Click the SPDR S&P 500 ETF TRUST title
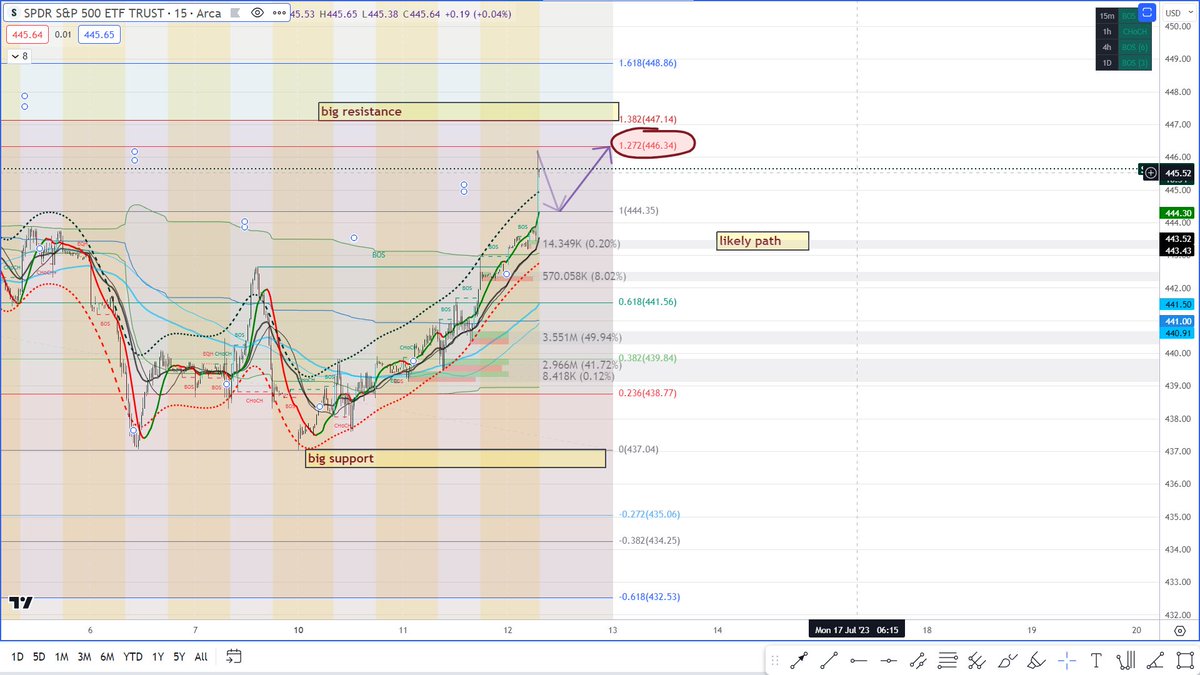 (92, 13)
